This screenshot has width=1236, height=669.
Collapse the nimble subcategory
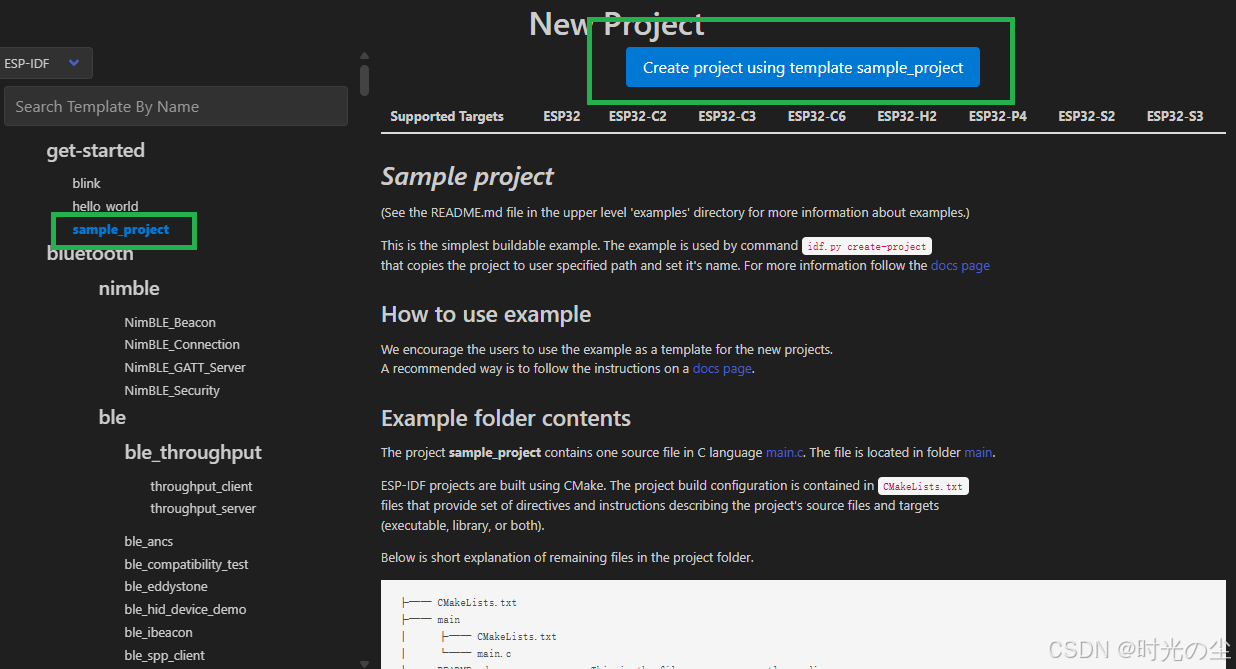(129, 288)
